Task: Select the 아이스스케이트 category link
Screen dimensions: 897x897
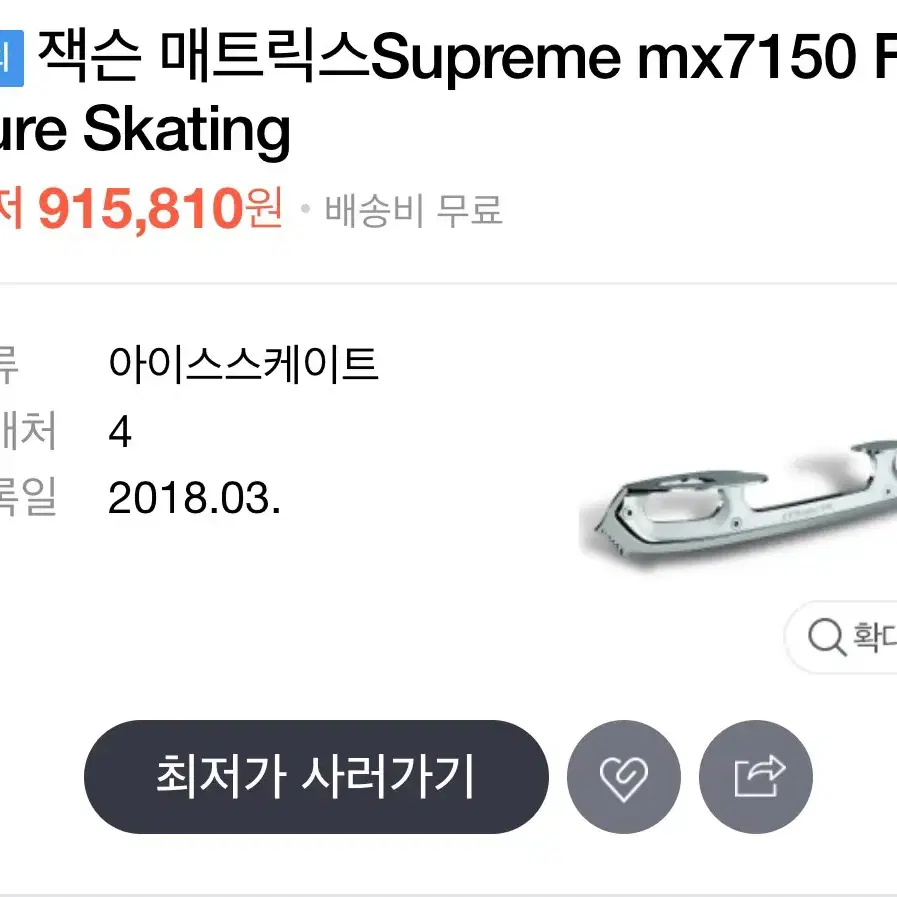Action: [x=243, y=364]
